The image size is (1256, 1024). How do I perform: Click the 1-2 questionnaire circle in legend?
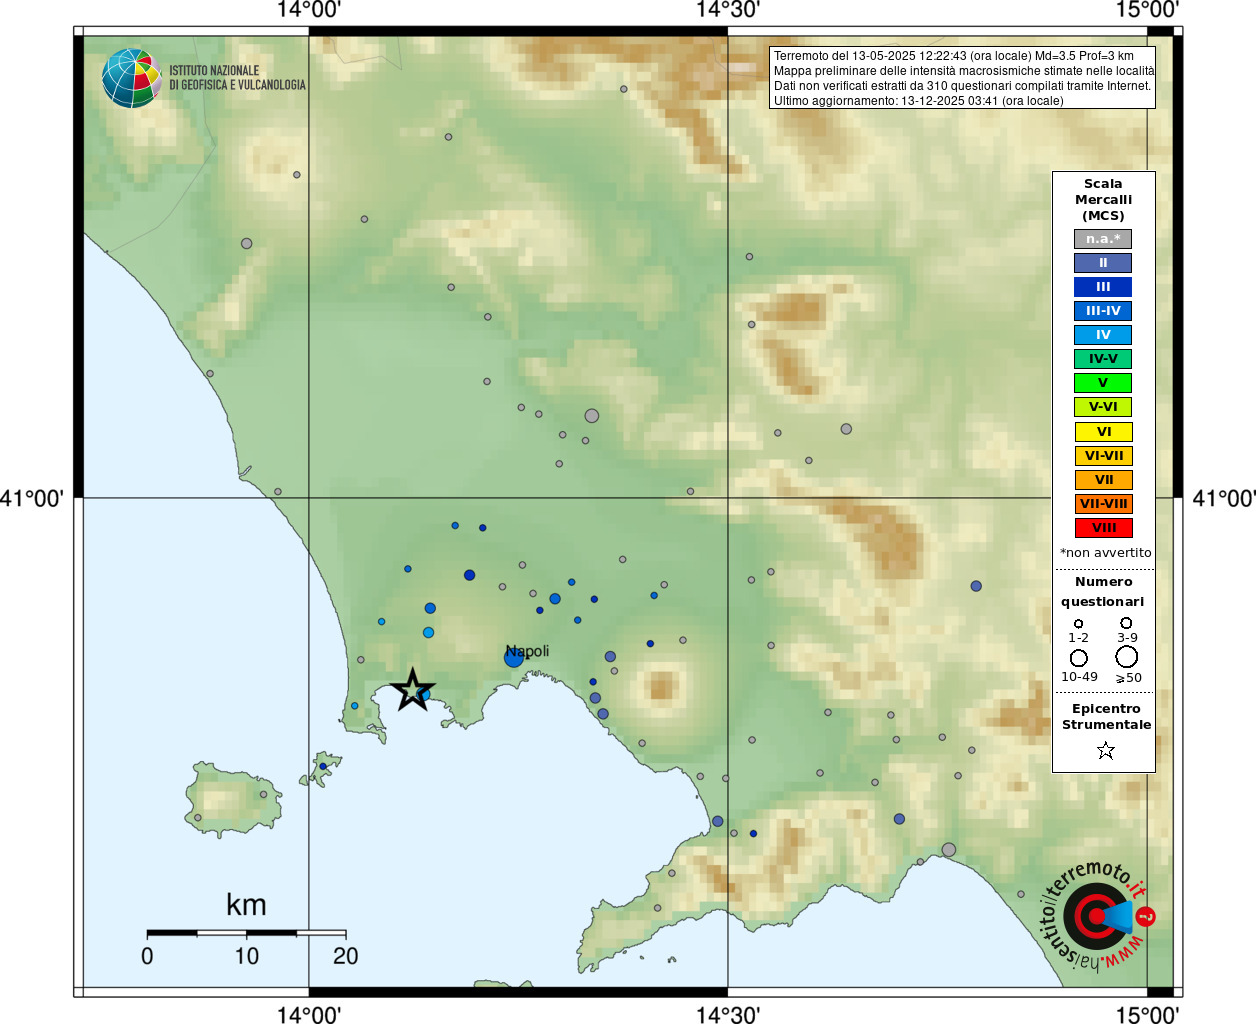(x=1078, y=624)
